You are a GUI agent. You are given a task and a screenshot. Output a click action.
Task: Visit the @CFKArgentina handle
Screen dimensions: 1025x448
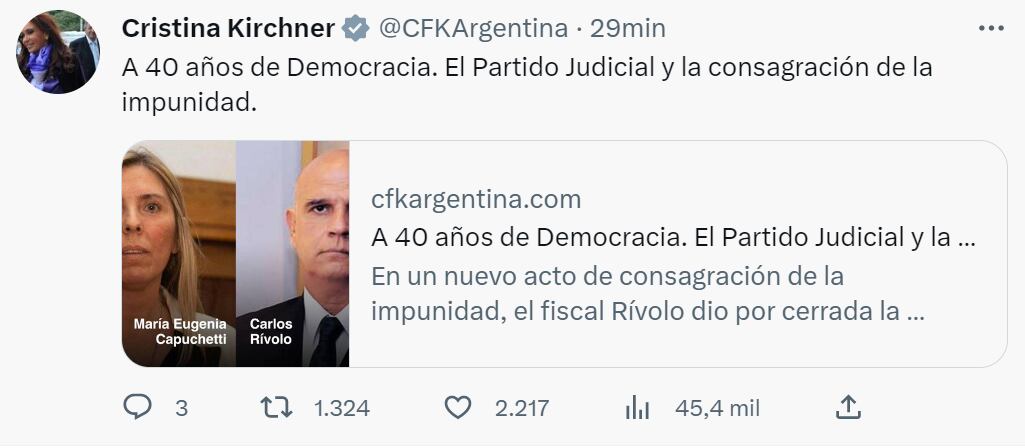(473, 29)
